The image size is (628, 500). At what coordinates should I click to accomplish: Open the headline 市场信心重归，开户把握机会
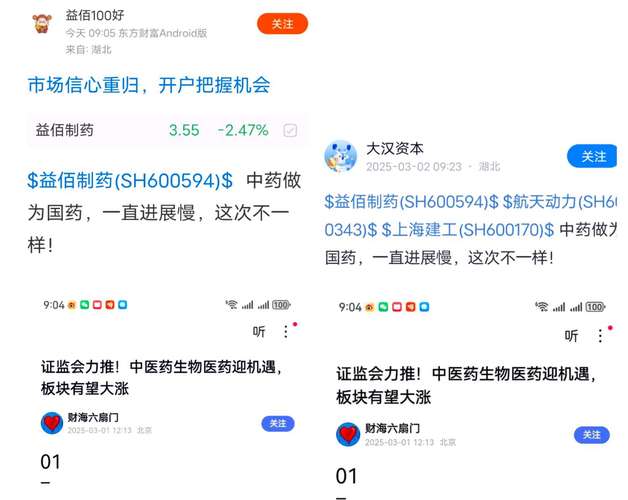[x=149, y=85]
